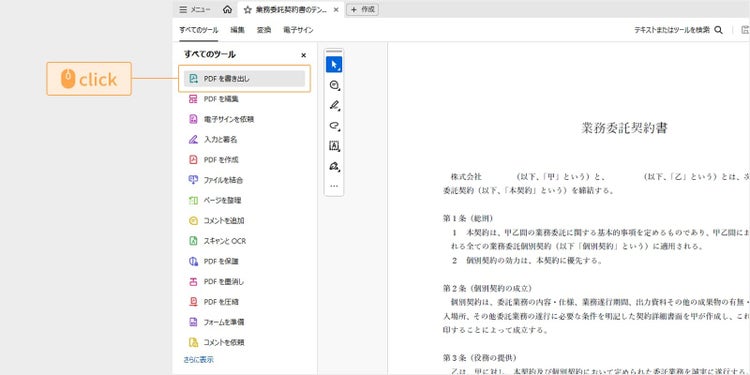The image size is (750, 375).
Task: Click the ページを整理 label
Action: 222,200
